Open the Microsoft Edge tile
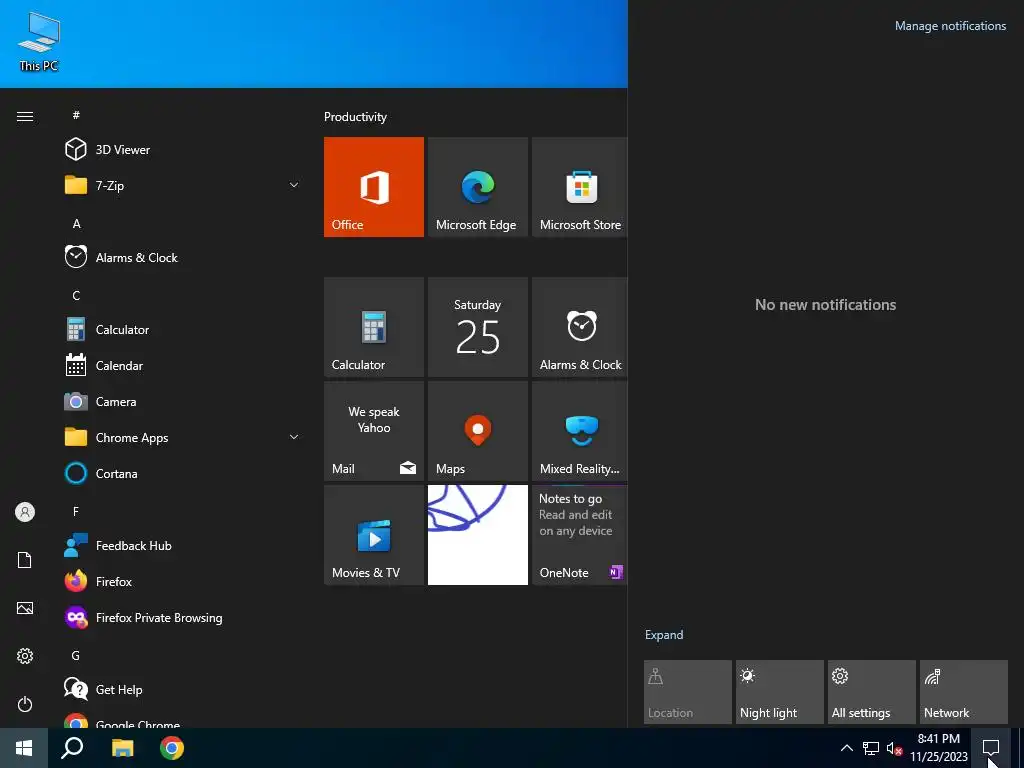The height and width of the screenshot is (768, 1024). [x=477, y=187]
